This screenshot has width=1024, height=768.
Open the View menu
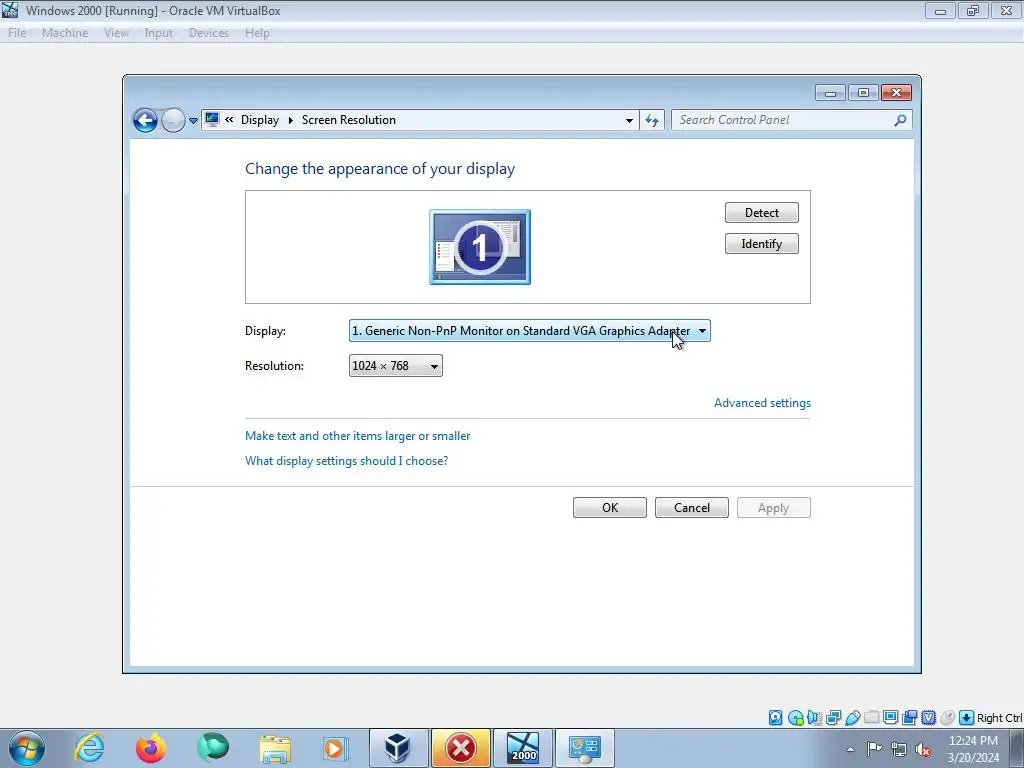click(x=116, y=33)
